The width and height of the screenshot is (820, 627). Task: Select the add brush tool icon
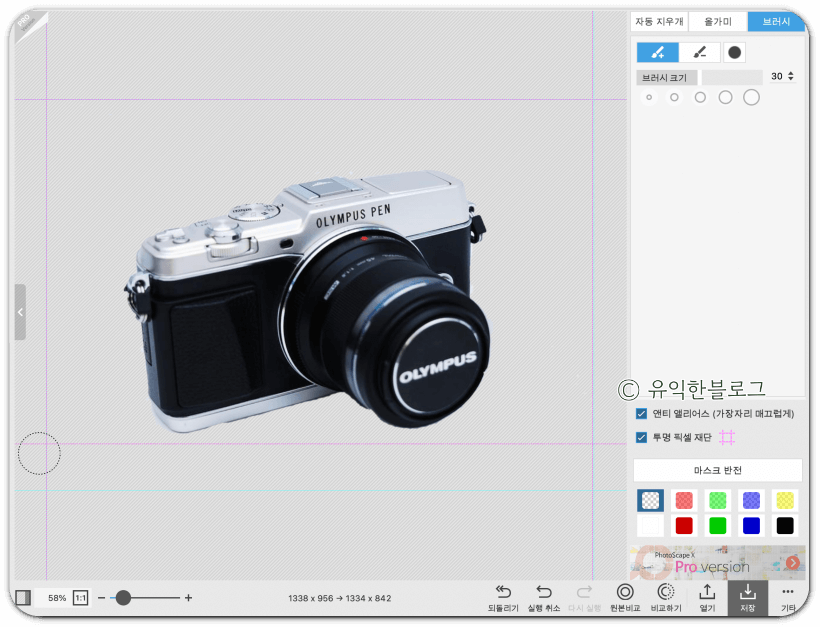coord(657,52)
